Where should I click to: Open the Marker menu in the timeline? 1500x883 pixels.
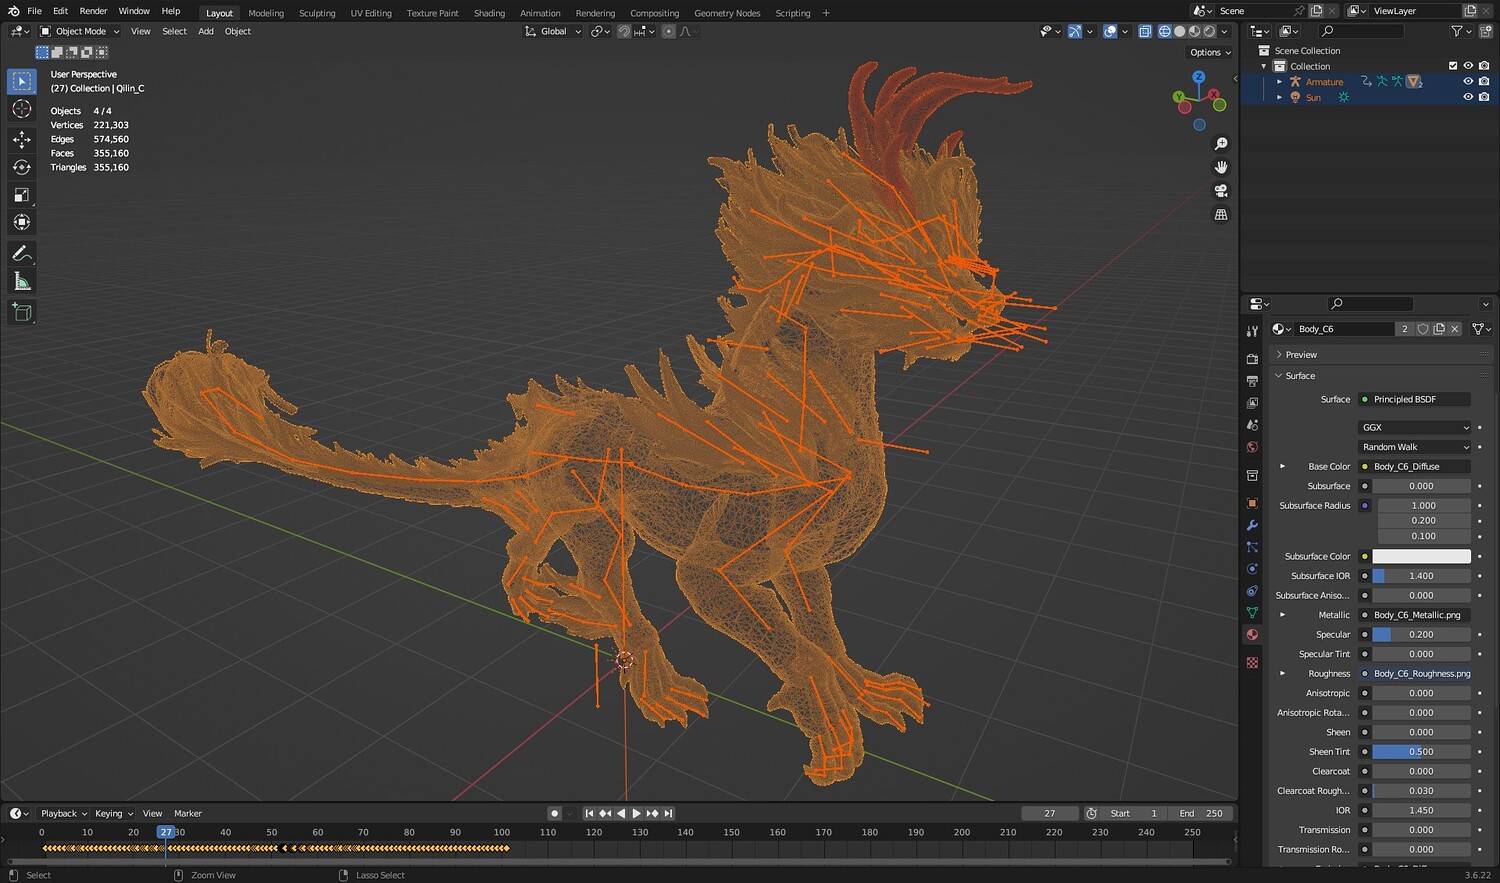click(x=188, y=813)
